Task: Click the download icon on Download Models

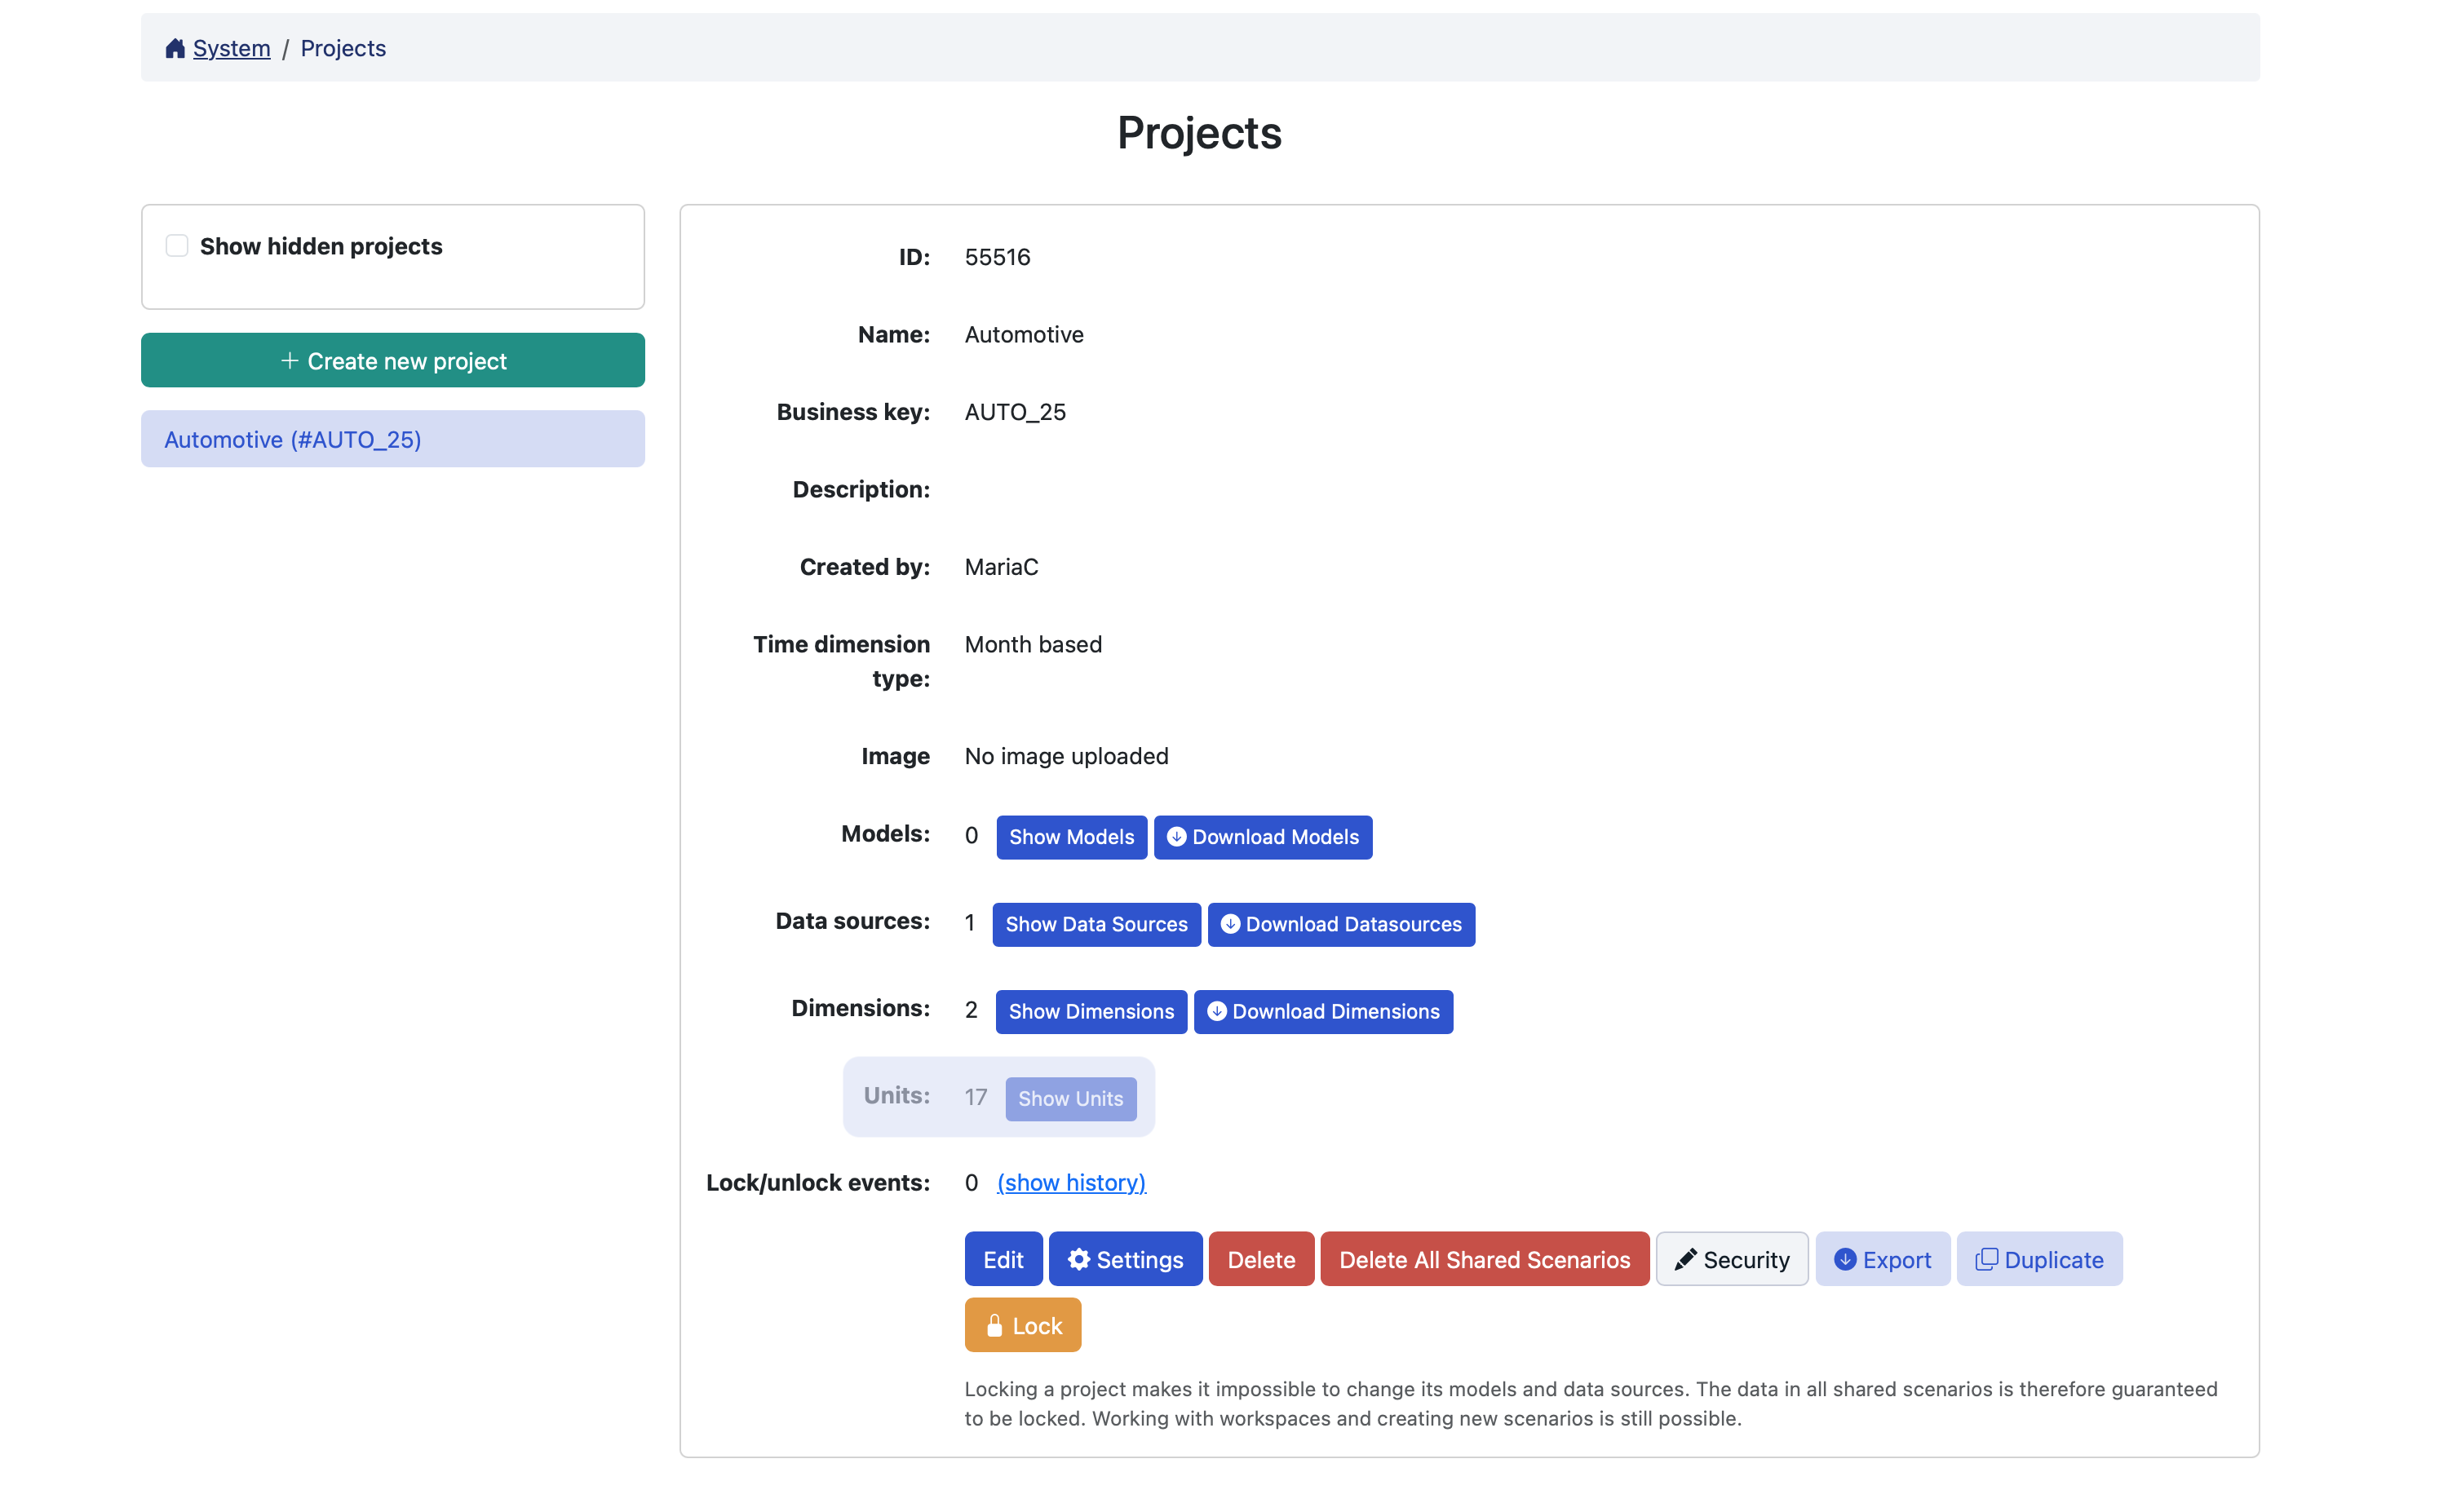Action: pyautogui.click(x=1176, y=837)
